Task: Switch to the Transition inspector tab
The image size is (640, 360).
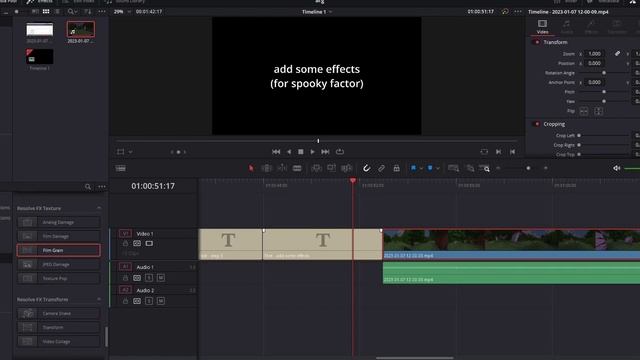Action: [617, 27]
